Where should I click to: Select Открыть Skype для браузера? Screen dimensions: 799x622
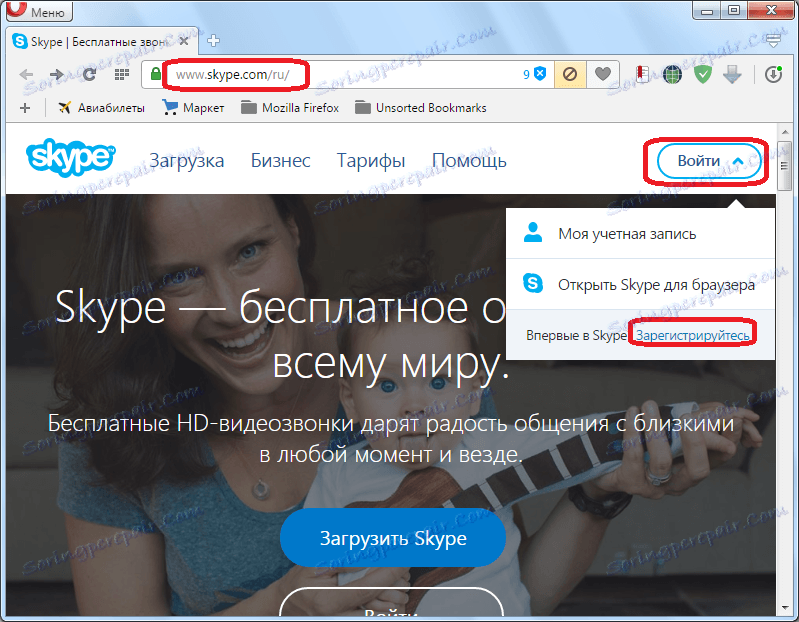click(641, 284)
